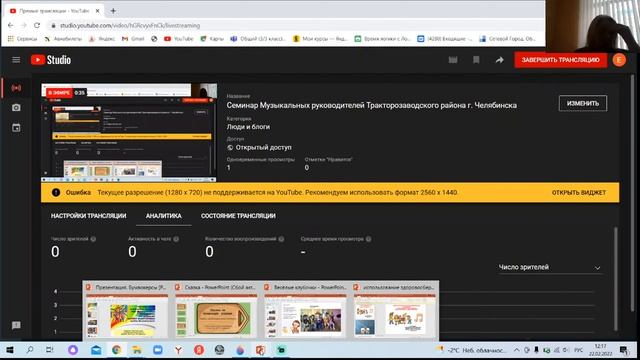Open the Сетевой Город bookmark
This screenshot has width=640, height=360.
click(507, 39)
